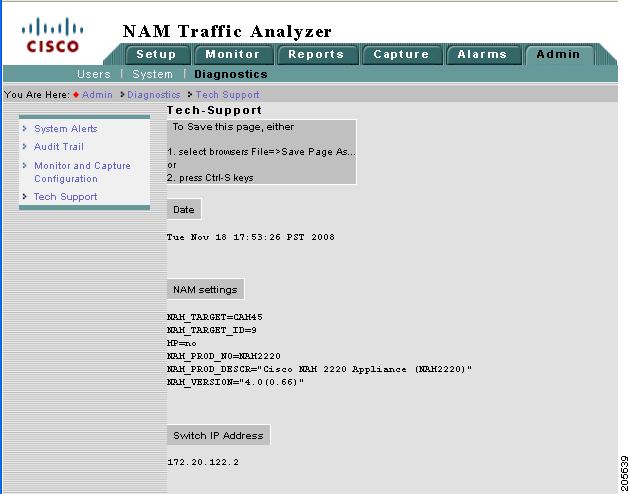The image size is (630, 494).
Task: Click the Save Page As instruction line
Action: (261, 152)
